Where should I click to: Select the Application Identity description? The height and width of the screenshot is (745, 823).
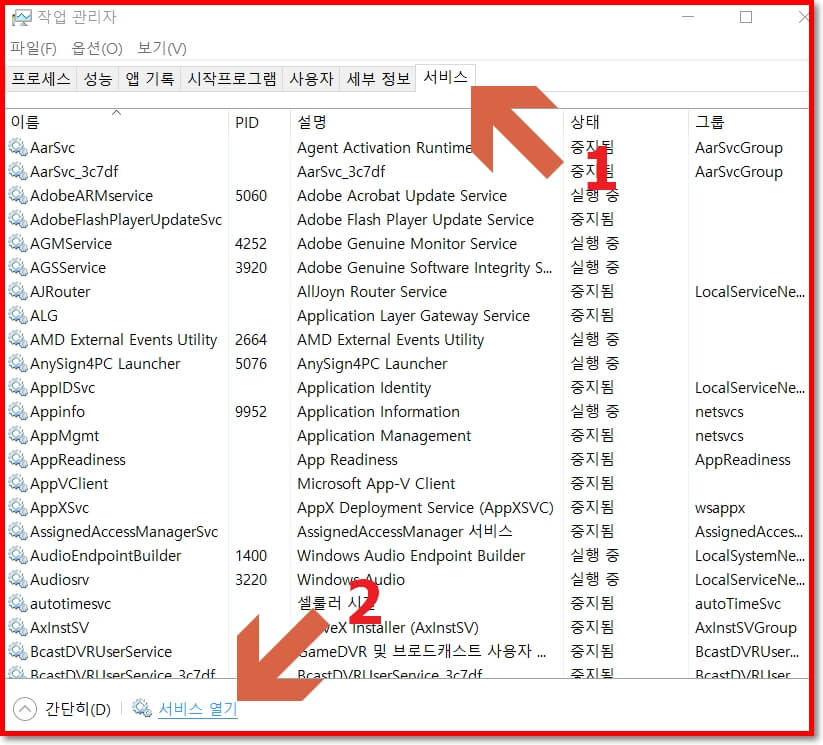(x=364, y=387)
